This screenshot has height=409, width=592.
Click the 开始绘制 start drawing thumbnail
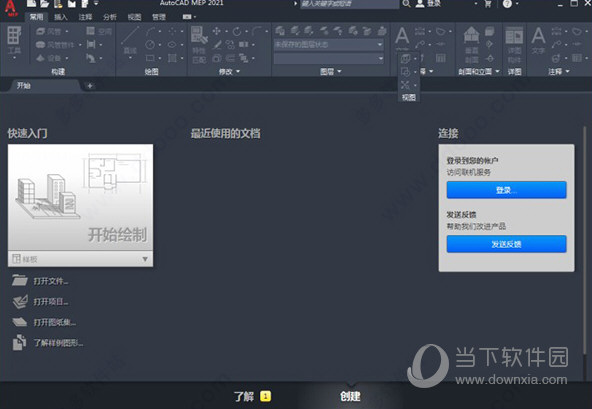[80, 197]
